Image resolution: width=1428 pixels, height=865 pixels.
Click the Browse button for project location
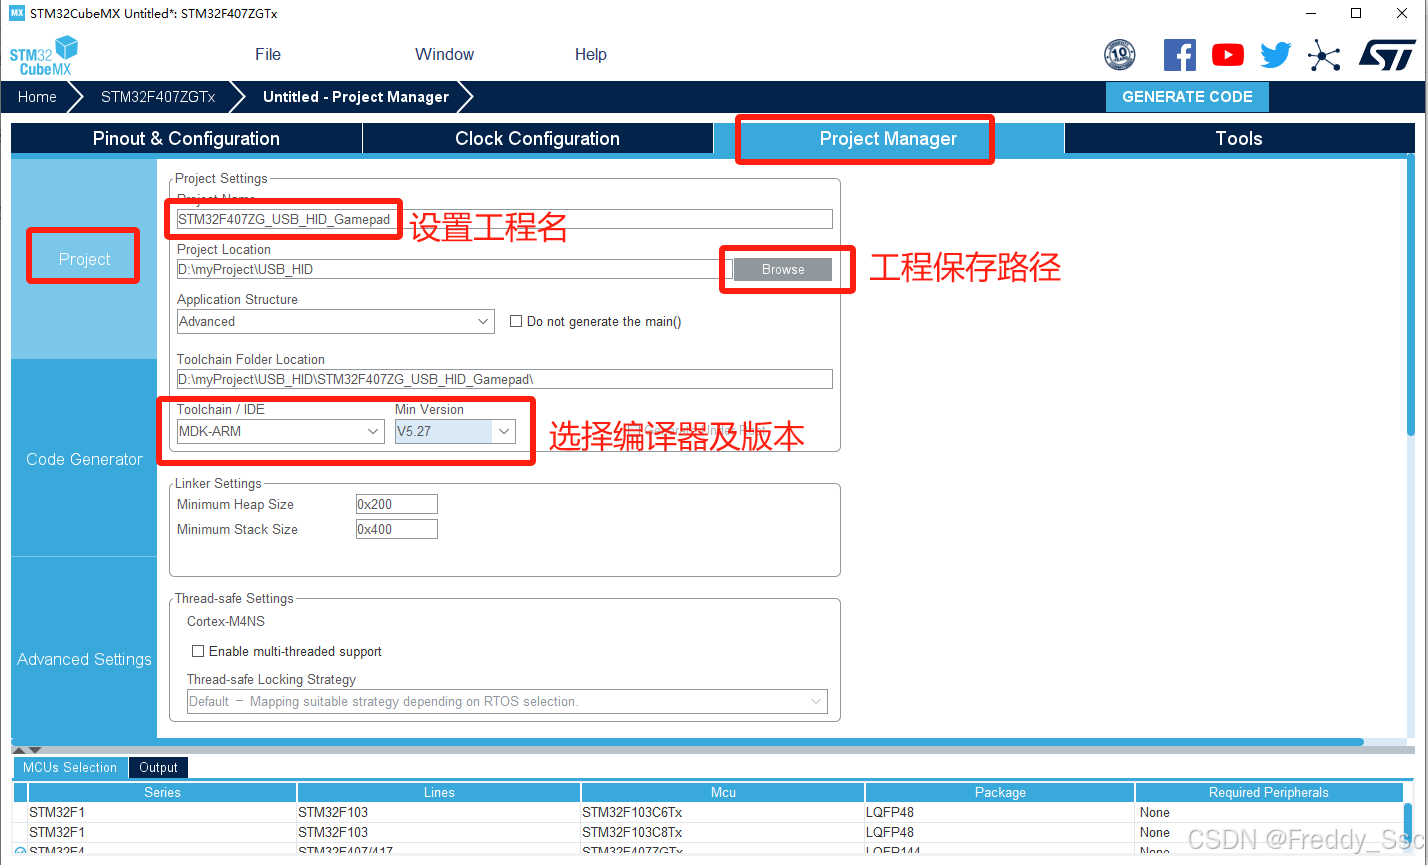click(x=783, y=269)
